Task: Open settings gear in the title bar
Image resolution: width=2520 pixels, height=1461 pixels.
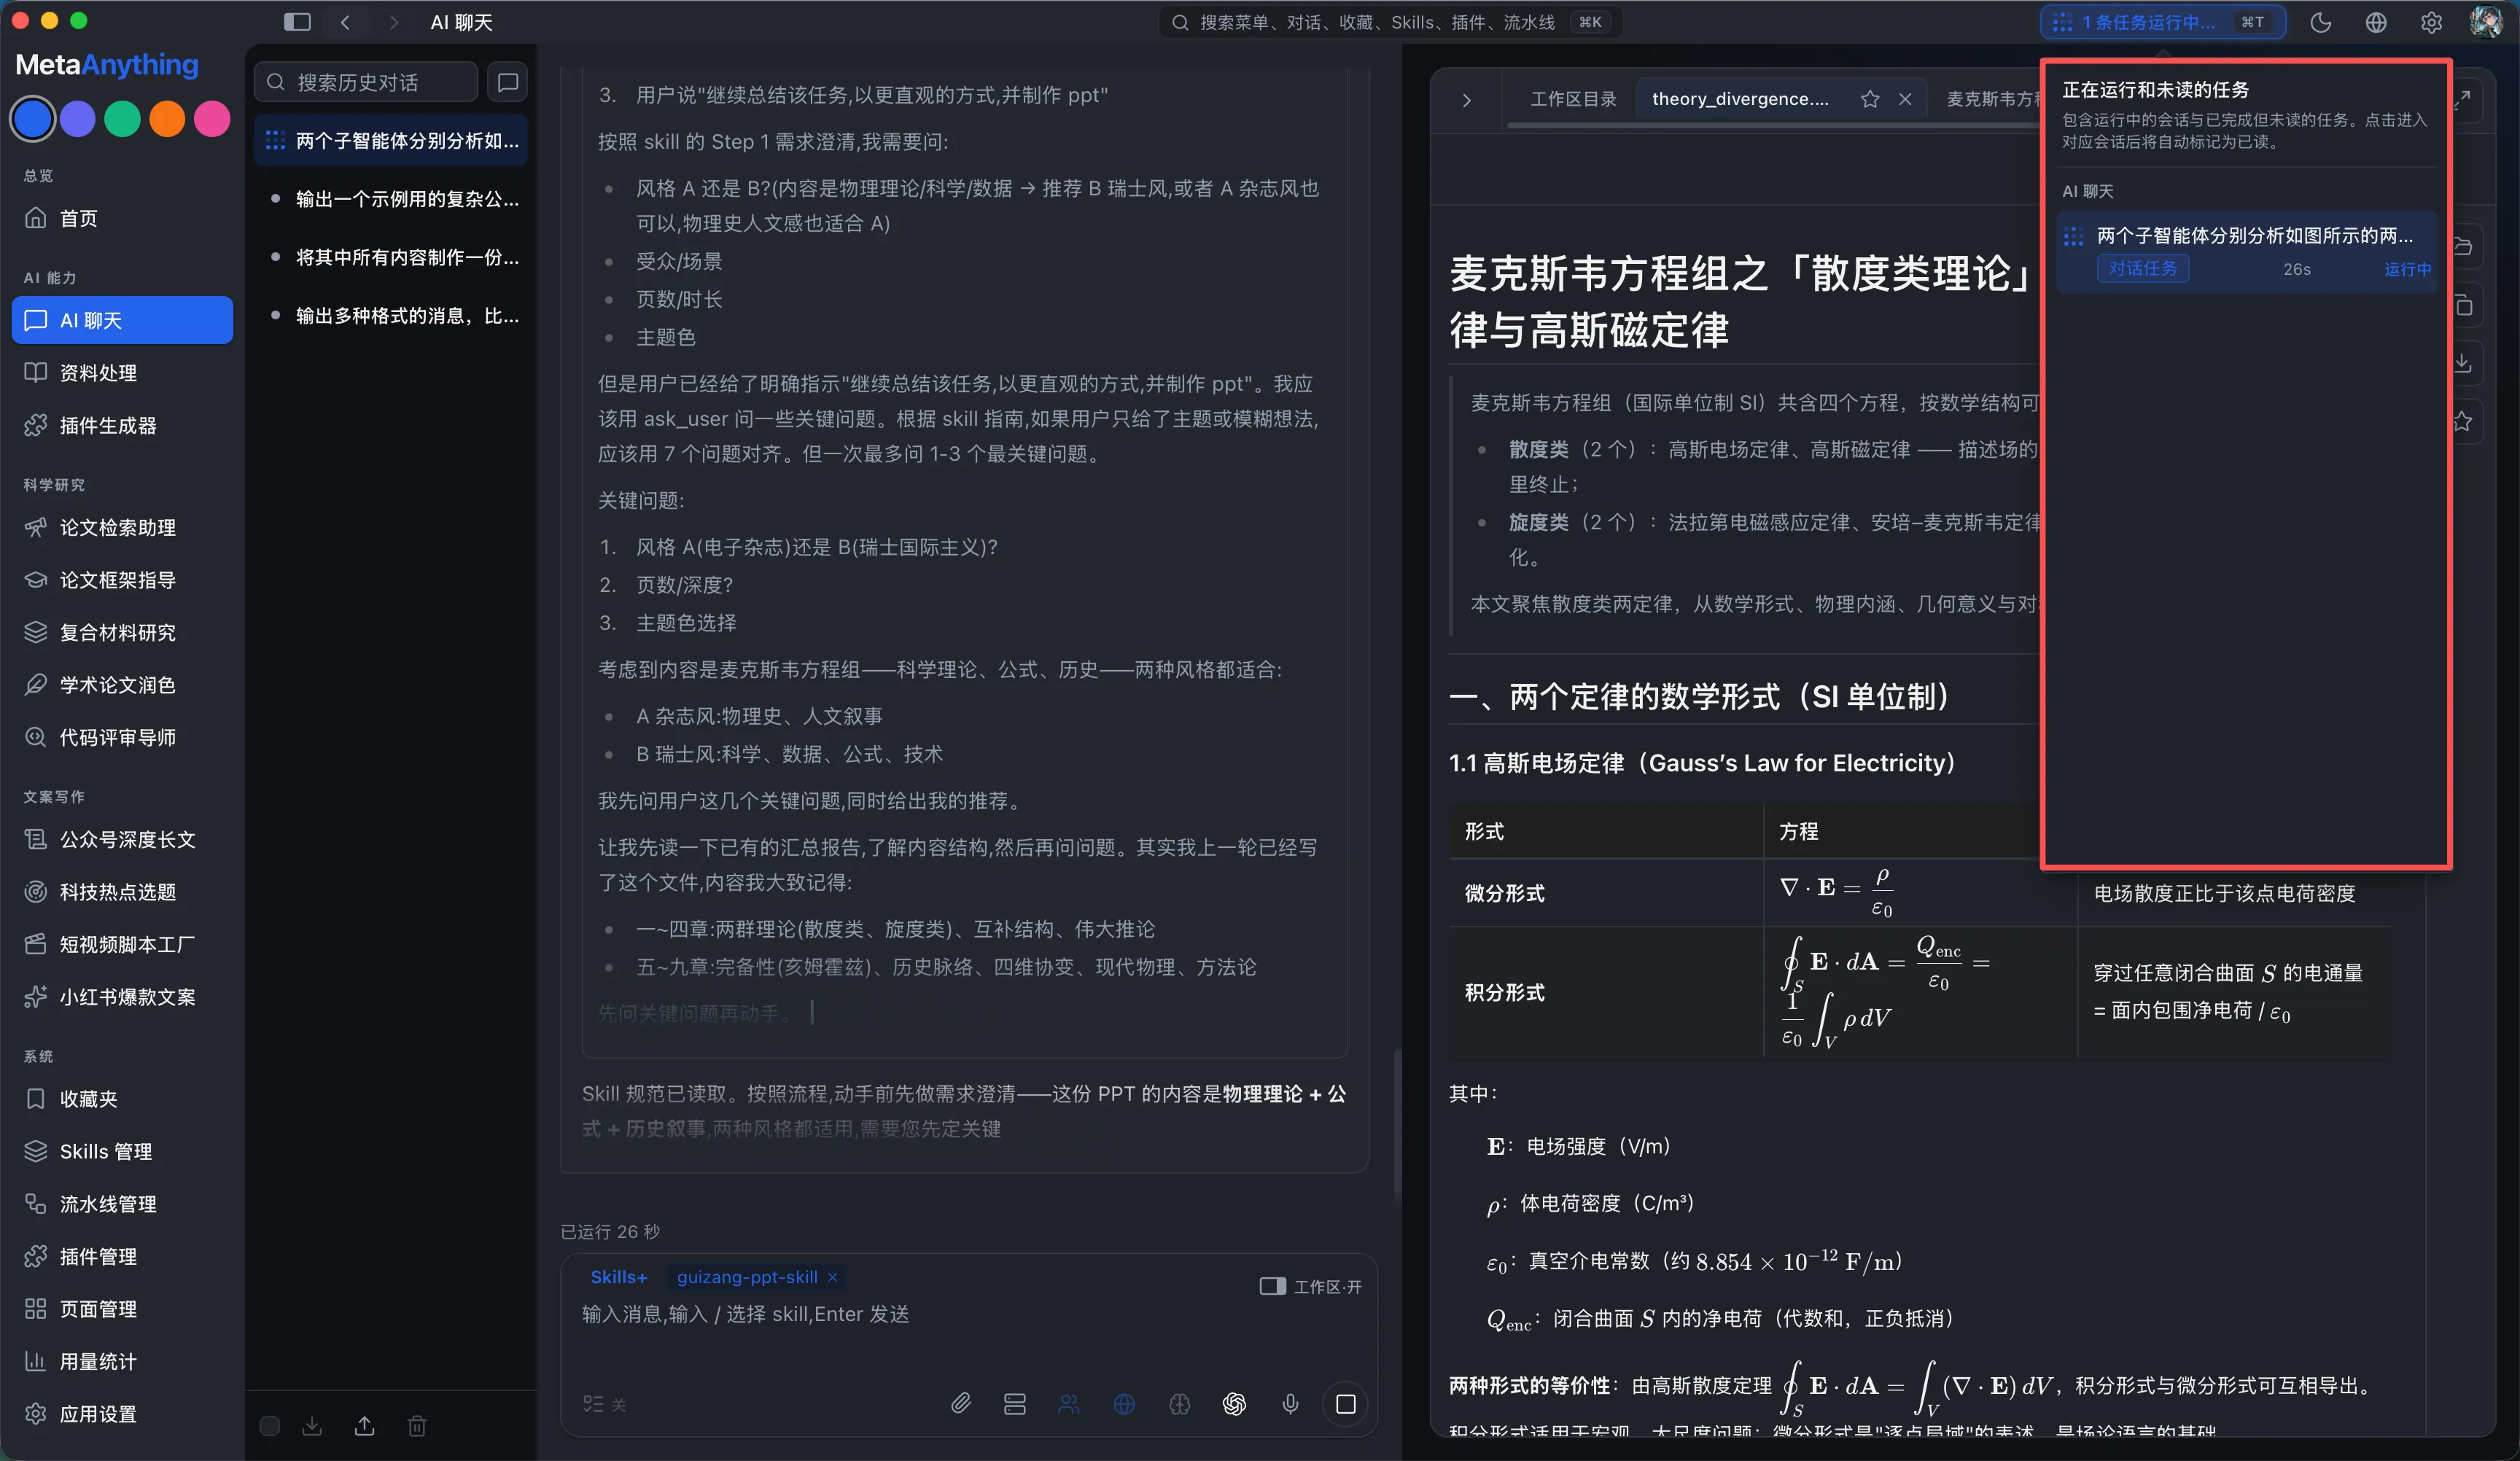Action: (2431, 22)
